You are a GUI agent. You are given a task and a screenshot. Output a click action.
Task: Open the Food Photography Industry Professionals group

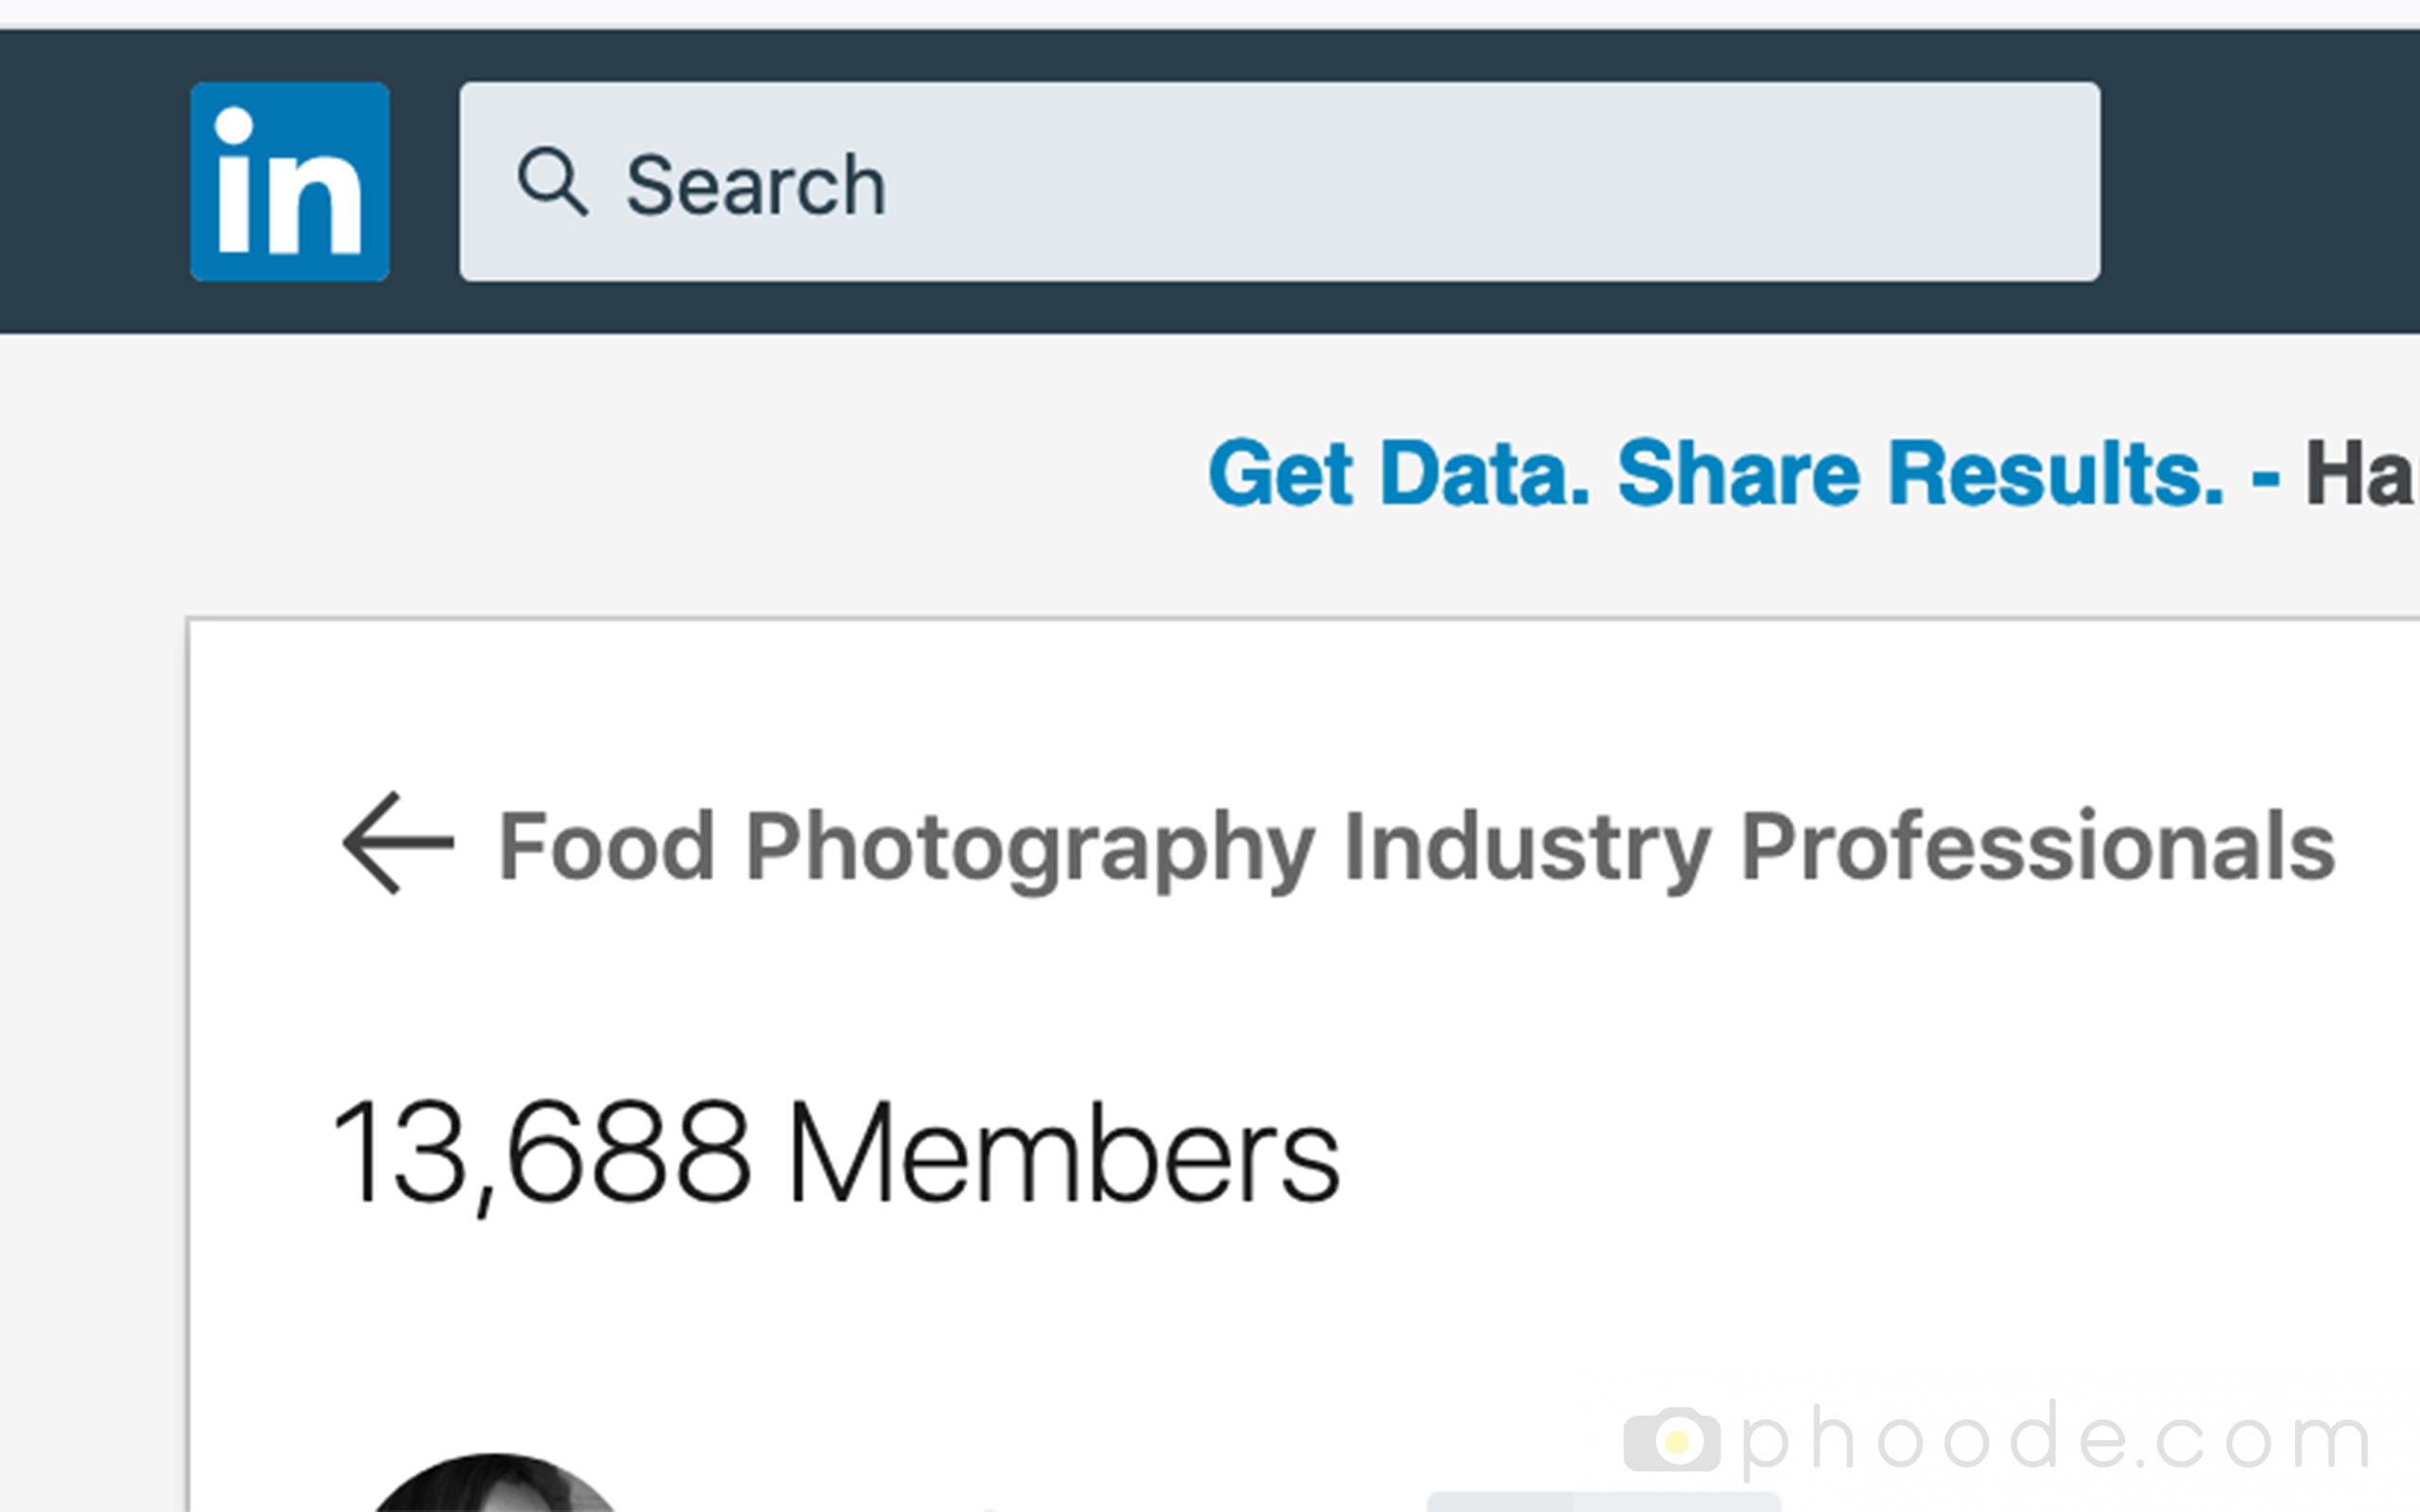[1416, 848]
